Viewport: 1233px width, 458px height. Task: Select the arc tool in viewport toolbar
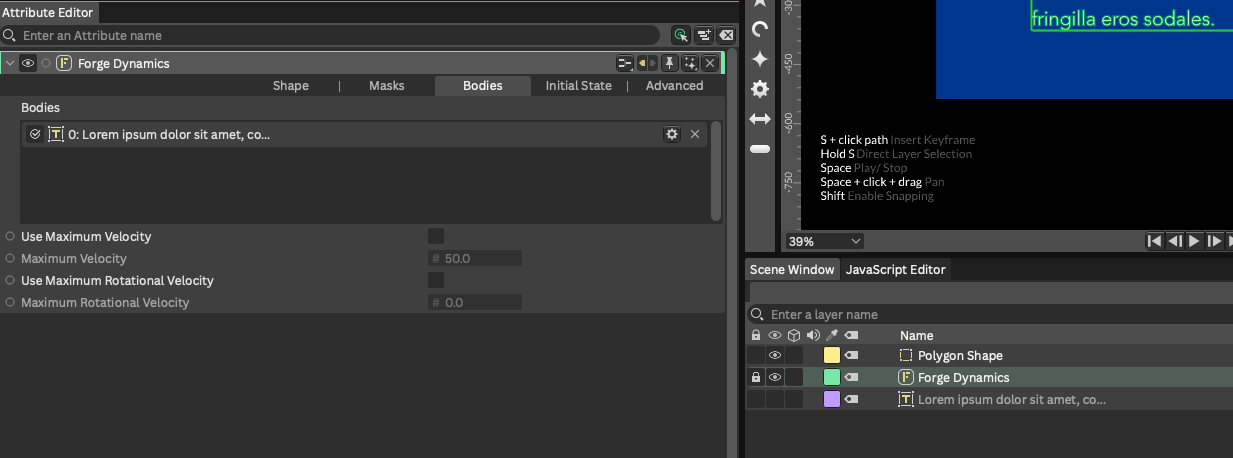pyautogui.click(x=760, y=29)
